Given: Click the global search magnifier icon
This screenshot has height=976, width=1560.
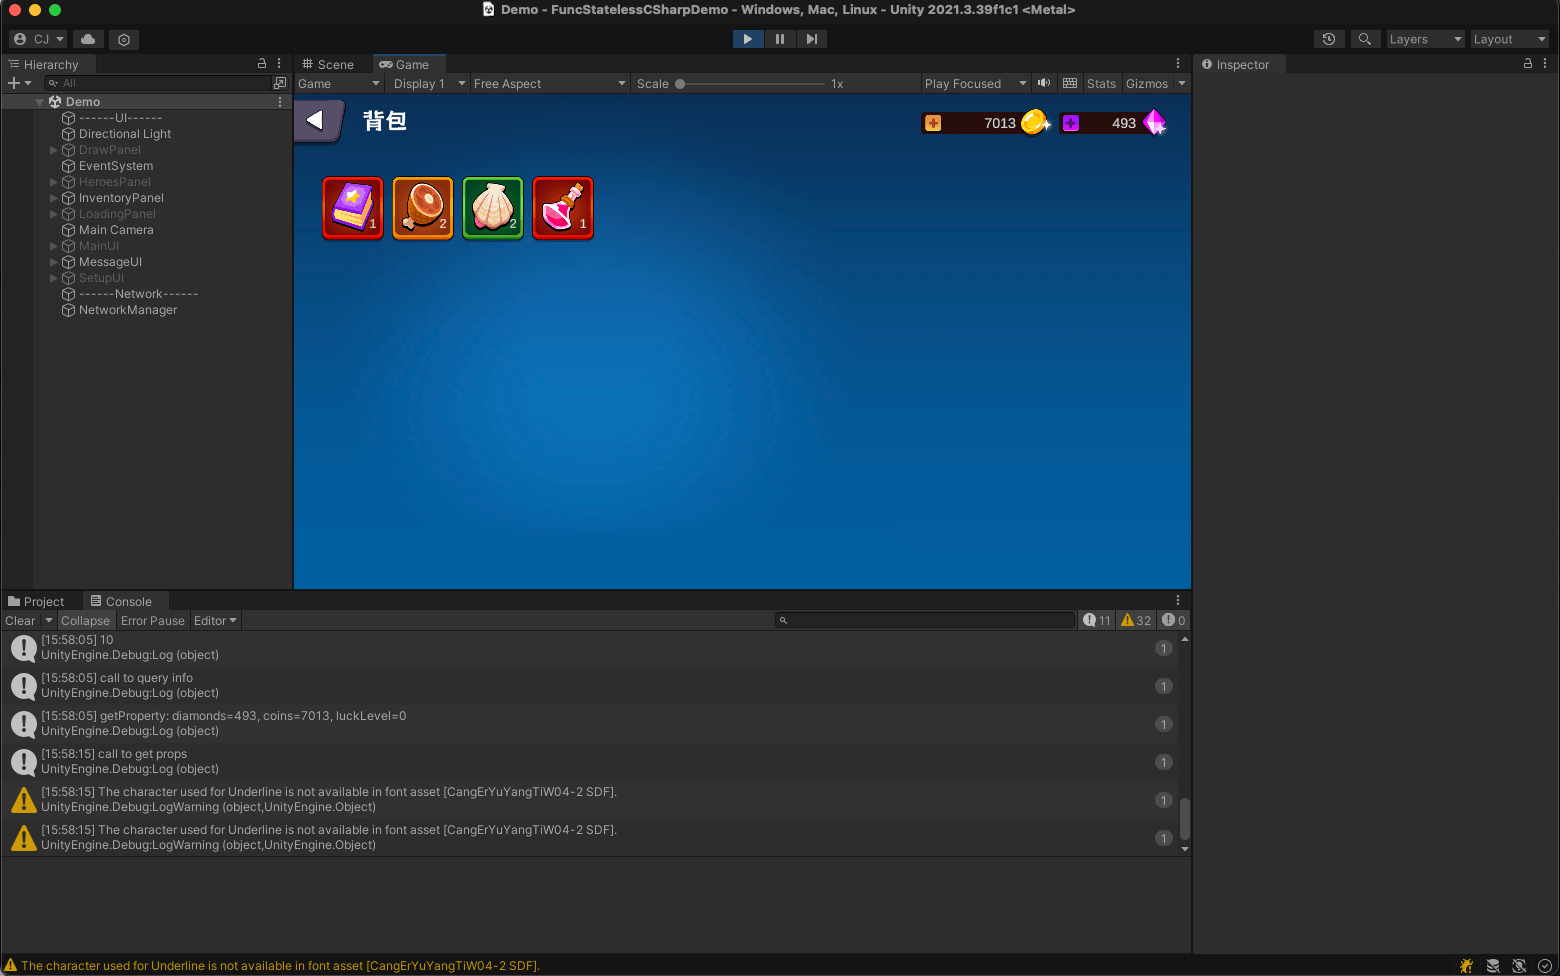Looking at the screenshot, I should click(1364, 39).
